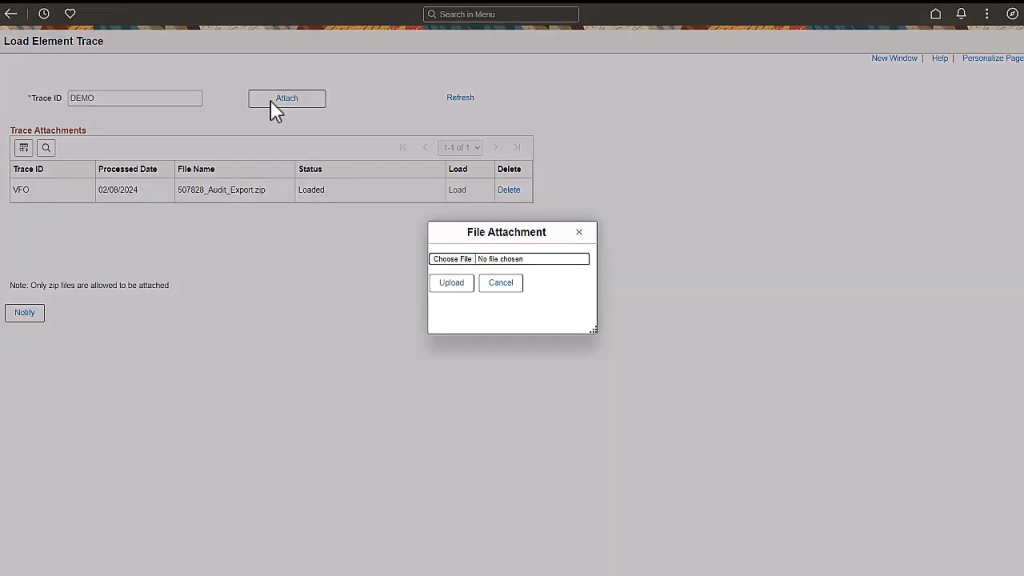The width and height of the screenshot is (1024, 576).
Task: Open the grid personalization icon above Trace Attachments
Action: click(x=23, y=147)
